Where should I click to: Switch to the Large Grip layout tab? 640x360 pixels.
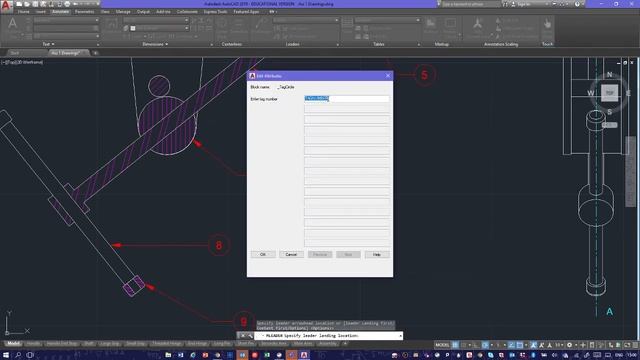[x=110, y=344]
